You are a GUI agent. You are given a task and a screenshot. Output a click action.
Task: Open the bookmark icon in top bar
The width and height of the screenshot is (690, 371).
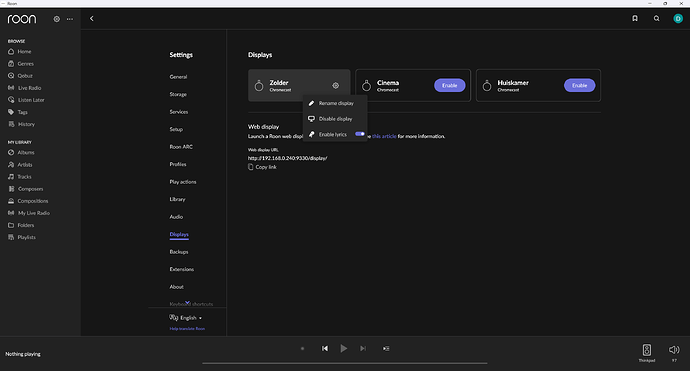click(x=635, y=18)
